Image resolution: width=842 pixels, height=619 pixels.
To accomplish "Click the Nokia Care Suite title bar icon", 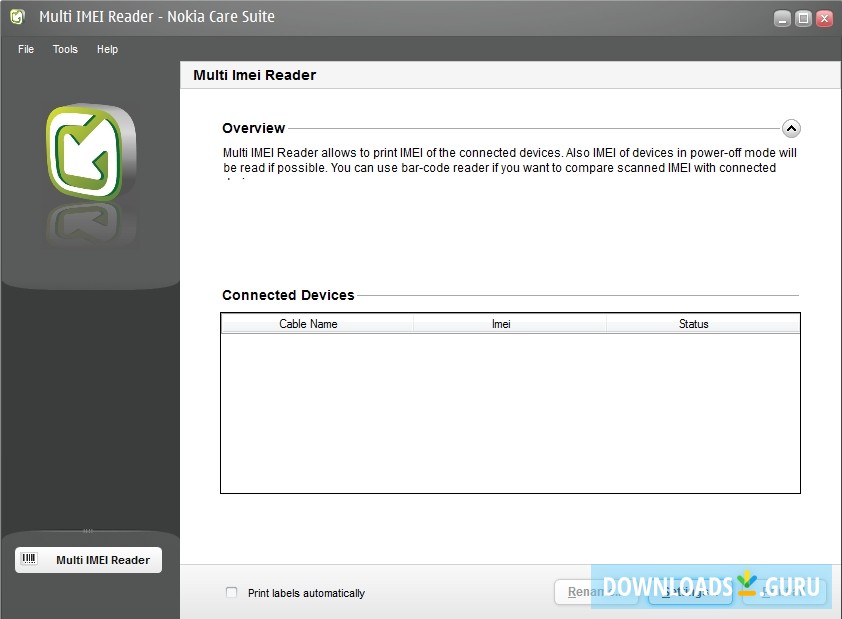I will point(17,17).
